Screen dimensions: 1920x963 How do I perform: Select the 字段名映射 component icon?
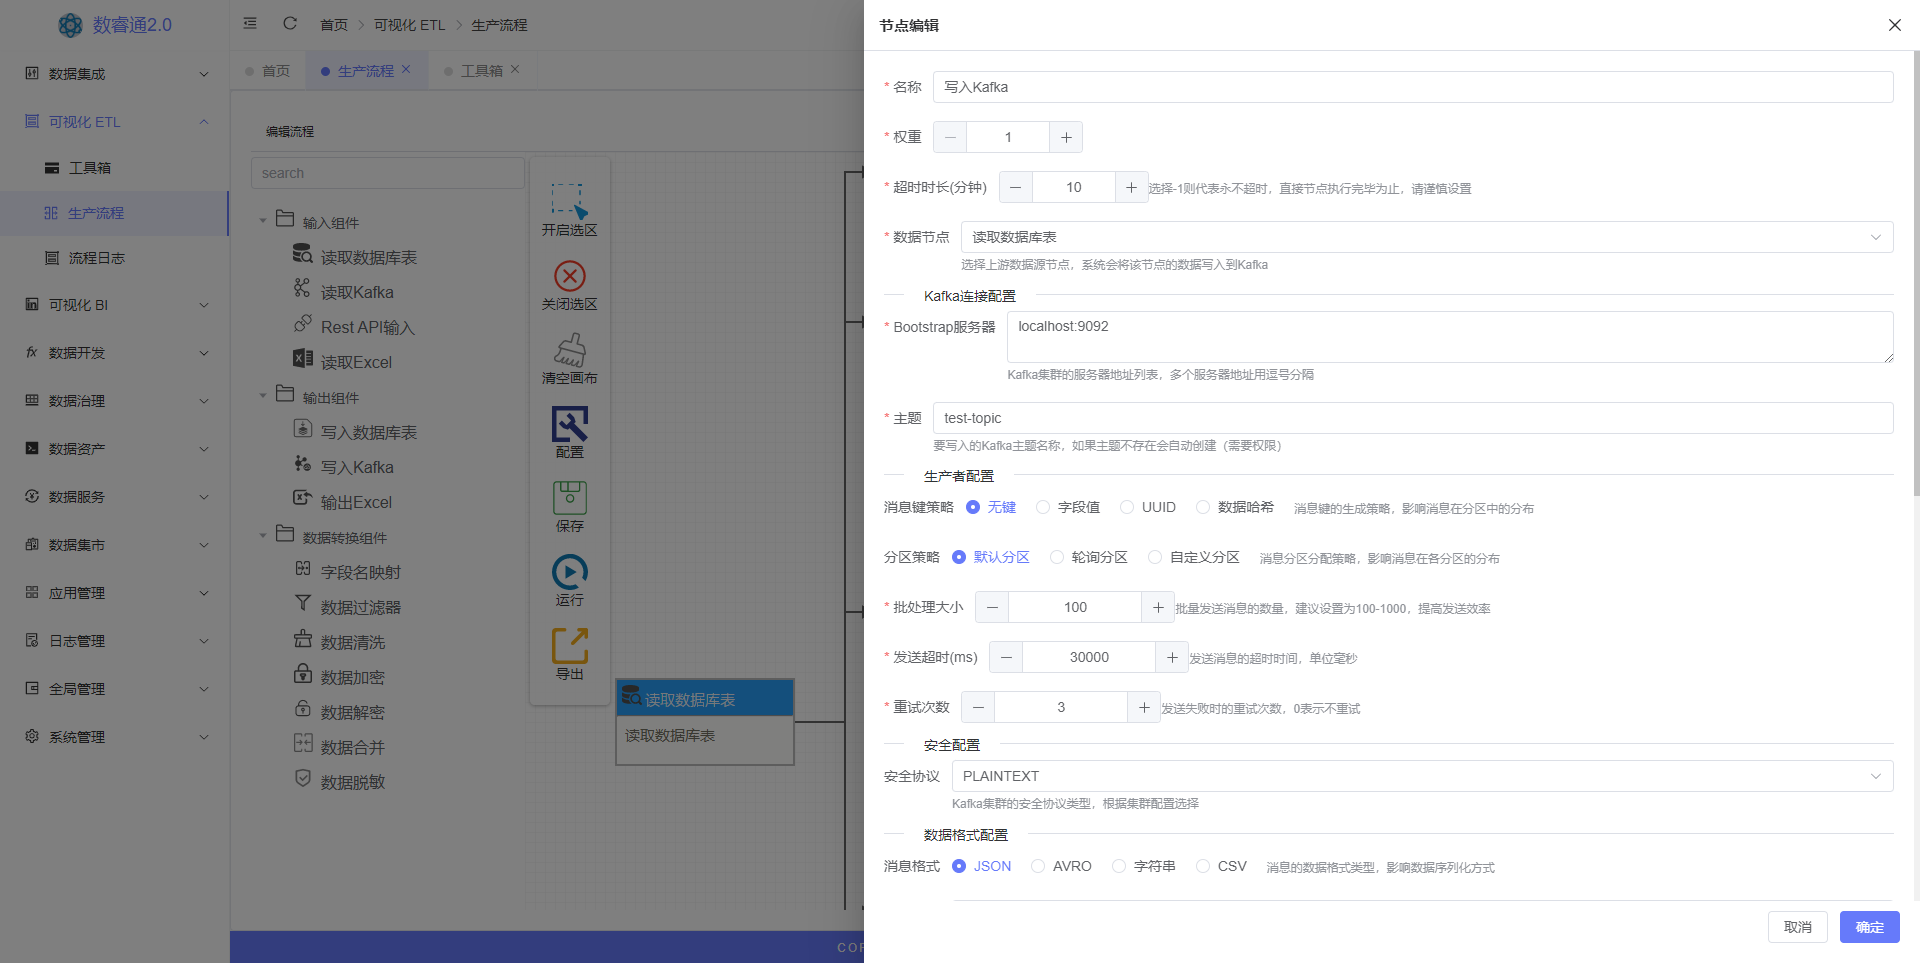click(303, 569)
